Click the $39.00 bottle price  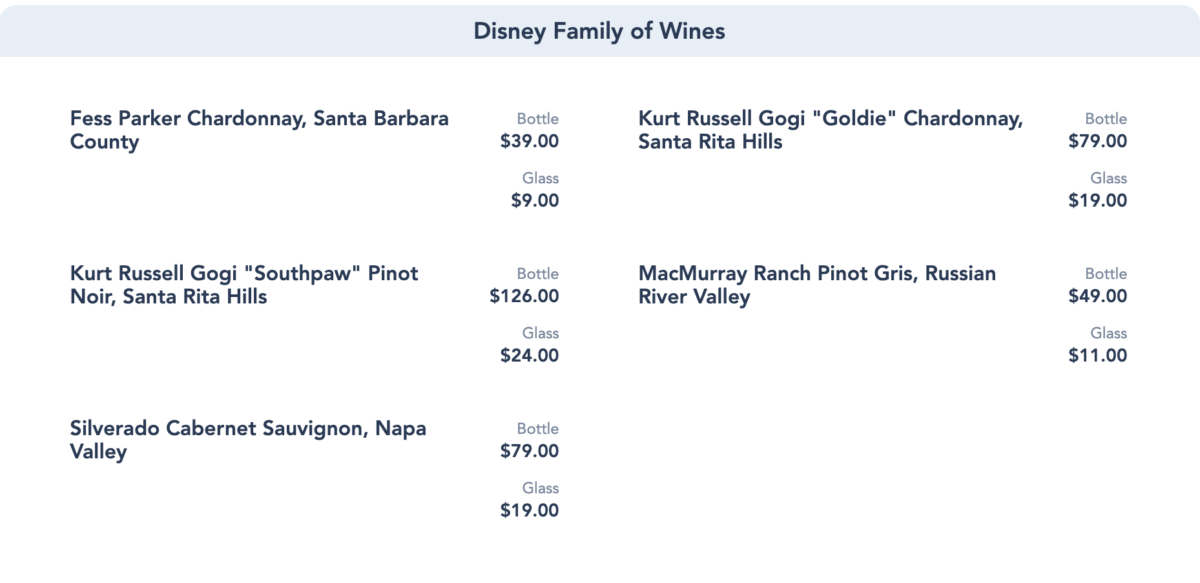[x=529, y=141]
